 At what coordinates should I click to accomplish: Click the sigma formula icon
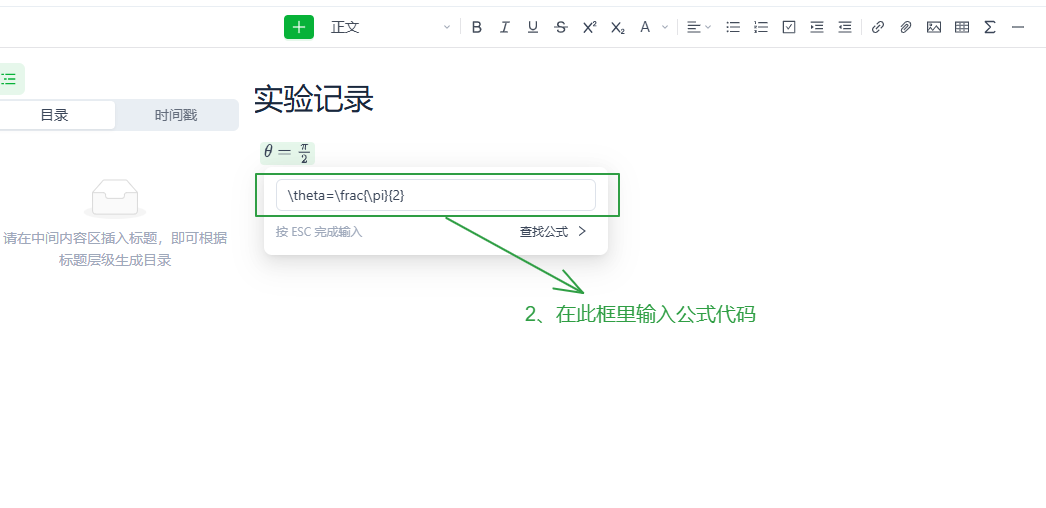pos(990,27)
